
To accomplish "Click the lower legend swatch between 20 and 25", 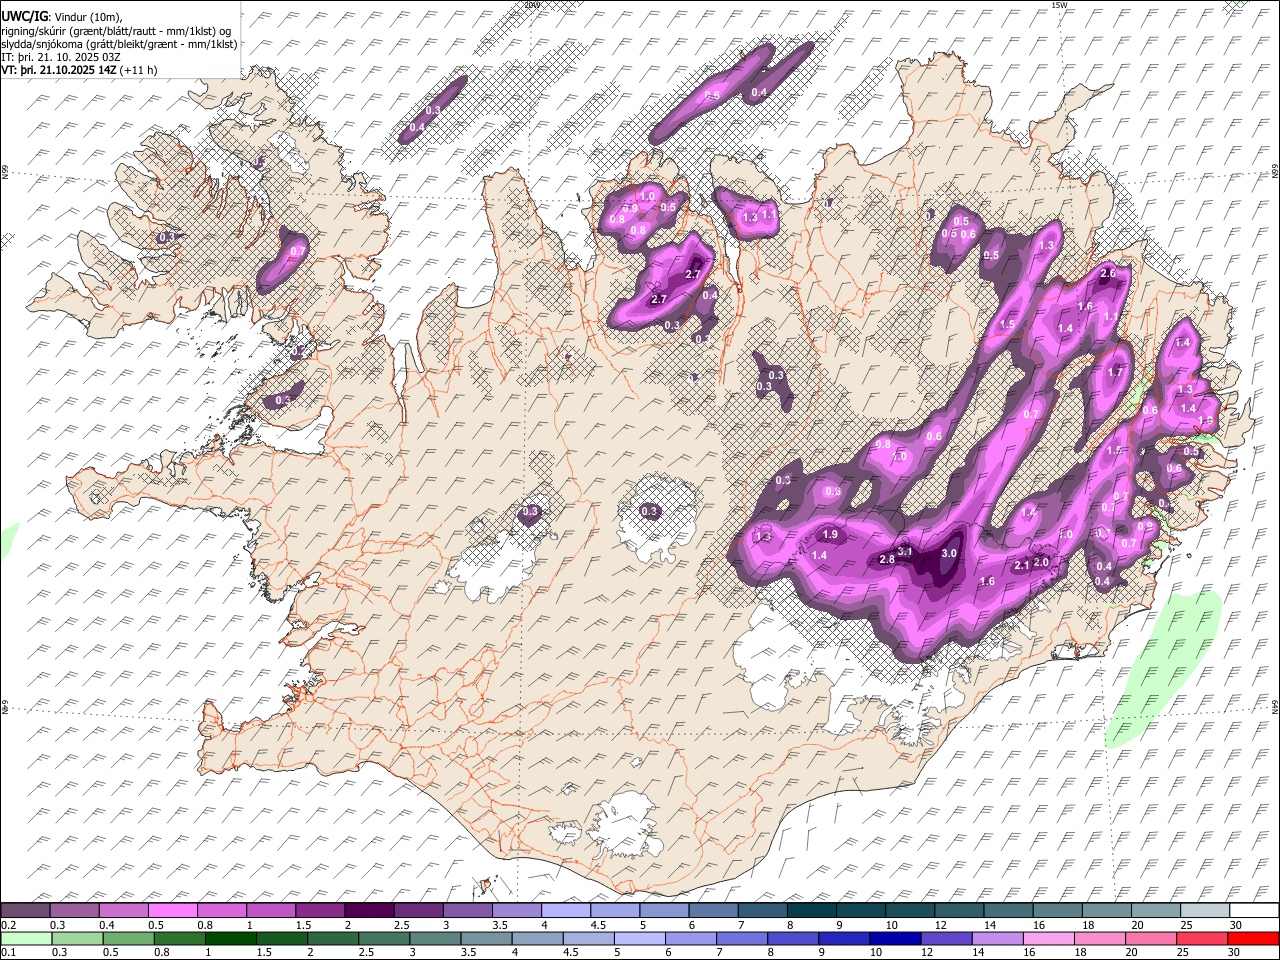I will (1152, 938).
